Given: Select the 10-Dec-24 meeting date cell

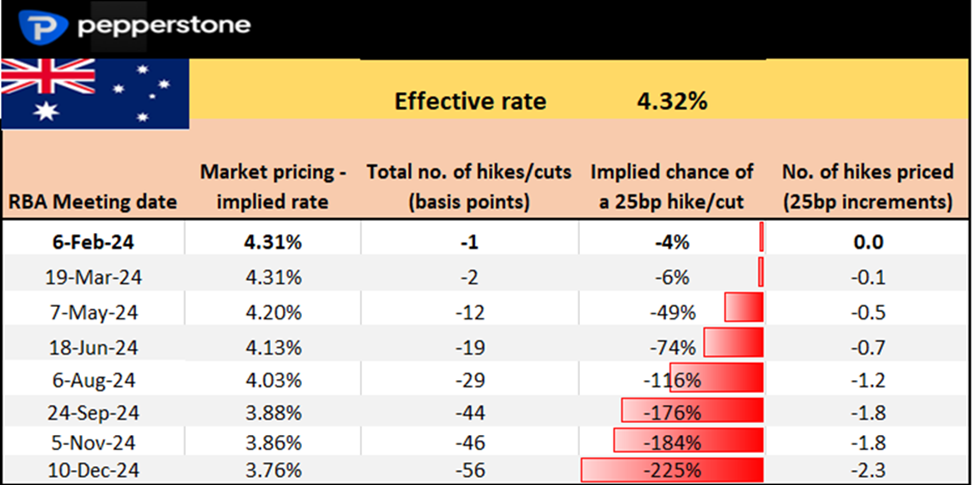Looking at the screenshot, I should click(94, 469).
